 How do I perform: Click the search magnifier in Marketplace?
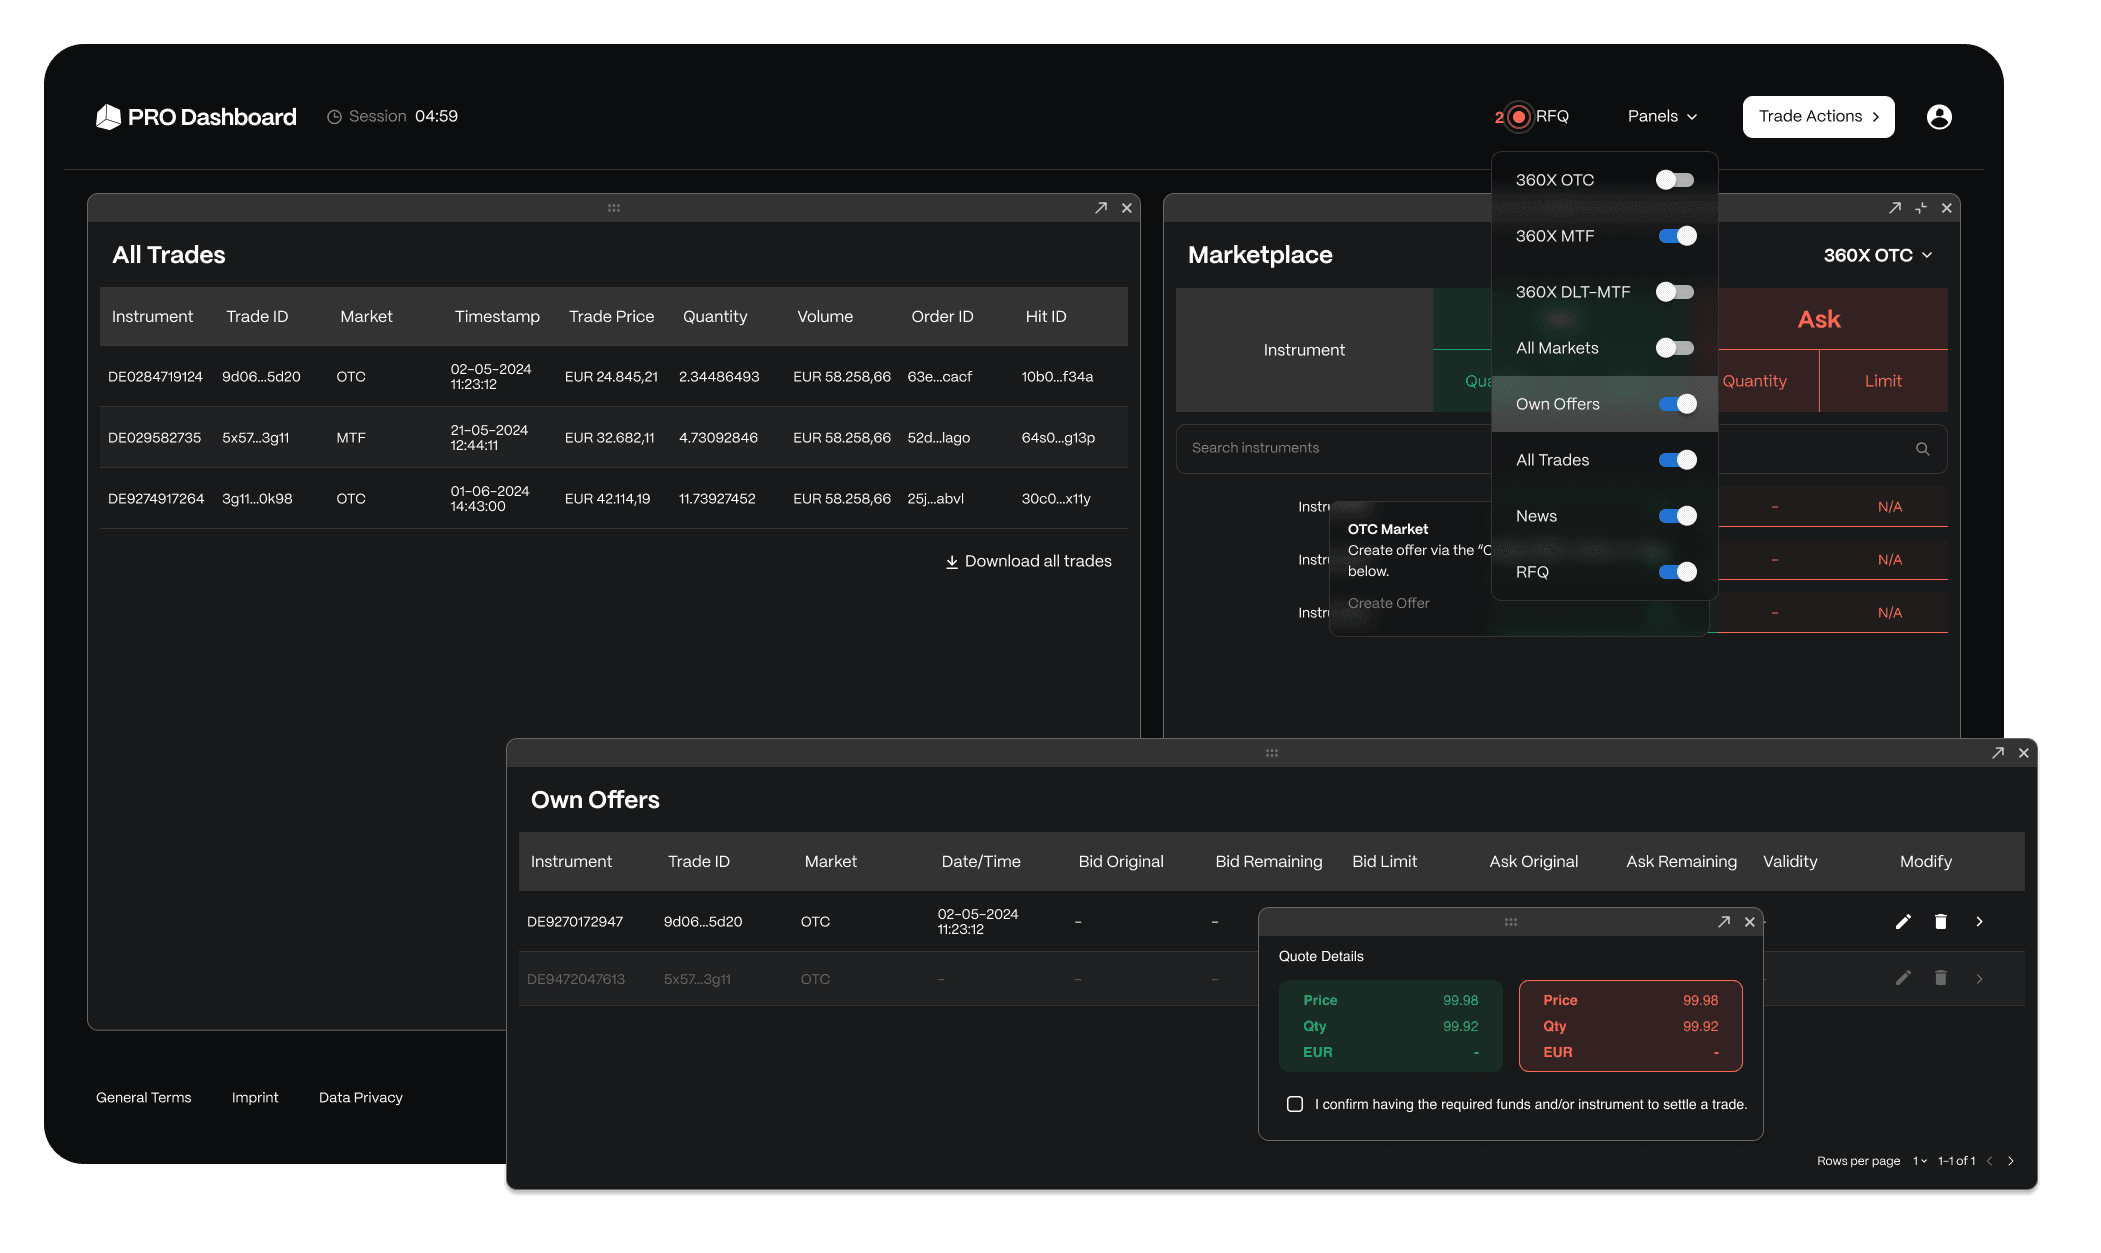(1922, 448)
